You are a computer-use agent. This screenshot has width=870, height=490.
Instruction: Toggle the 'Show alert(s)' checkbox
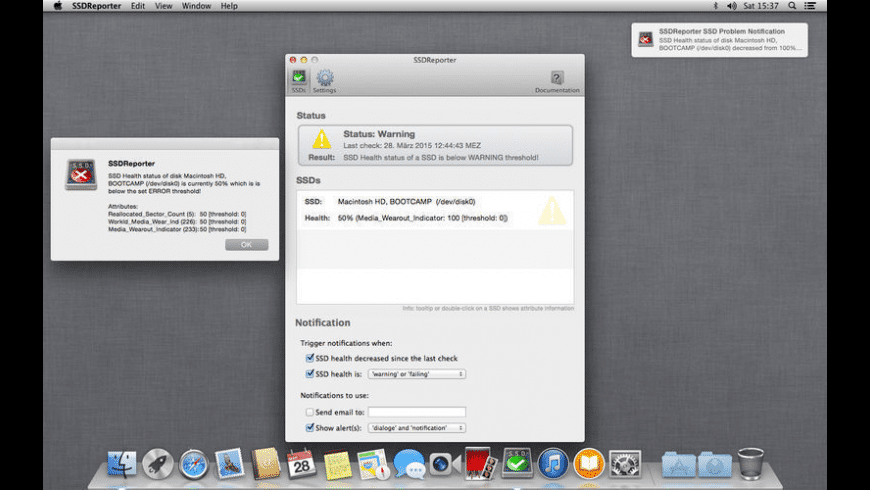[310, 427]
